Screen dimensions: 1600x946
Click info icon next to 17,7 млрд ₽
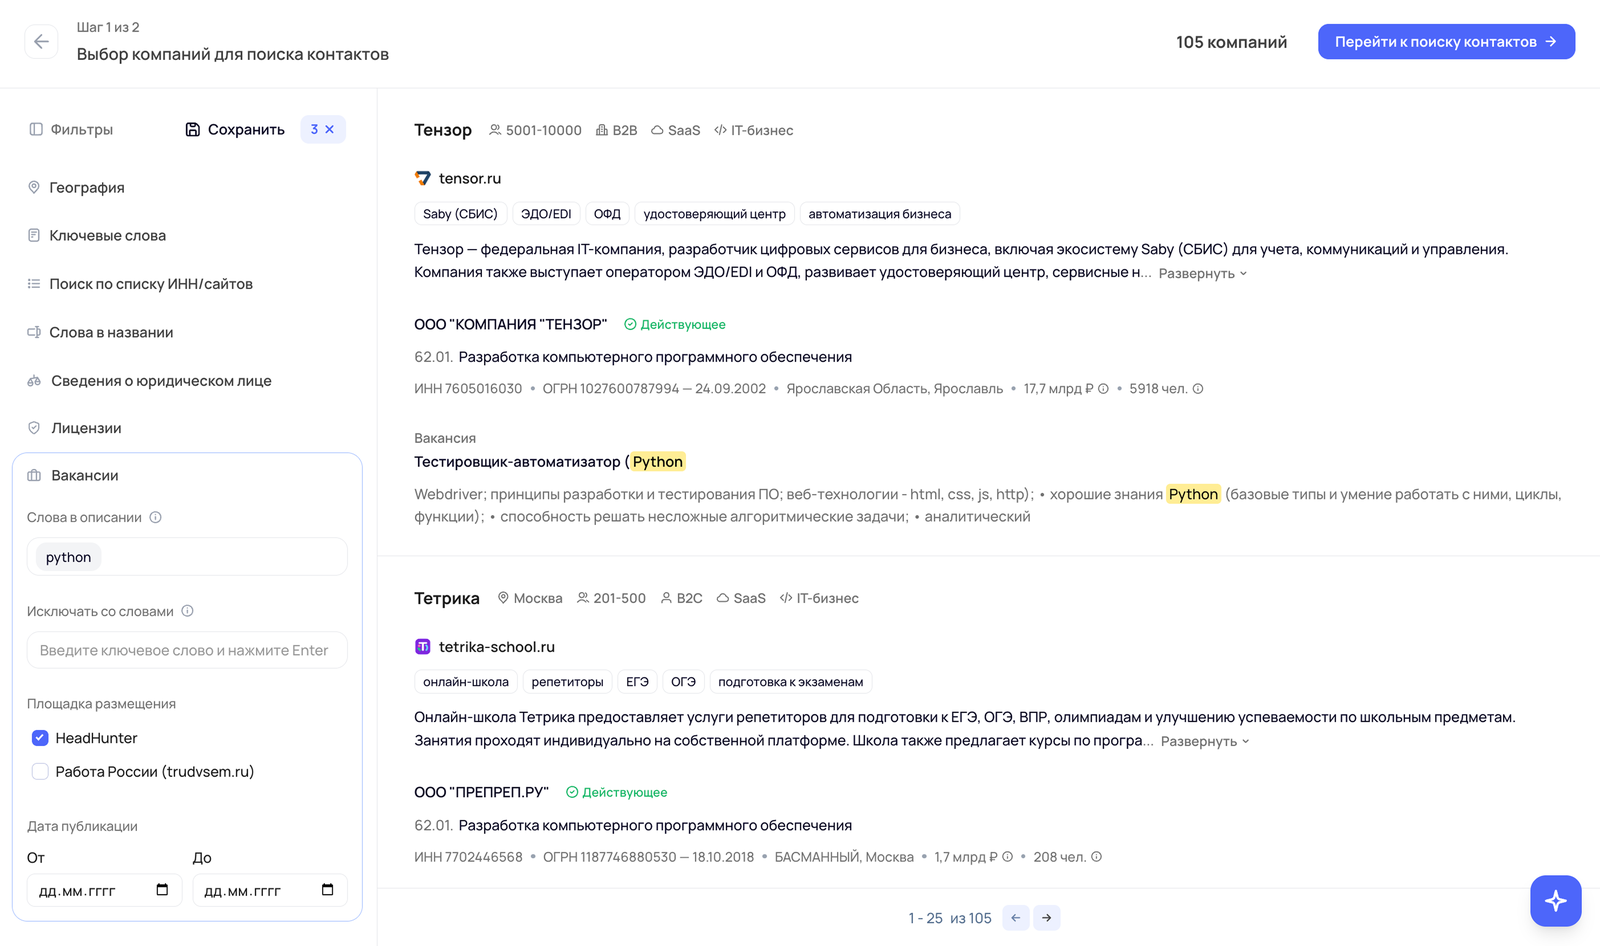tap(1103, 389)
